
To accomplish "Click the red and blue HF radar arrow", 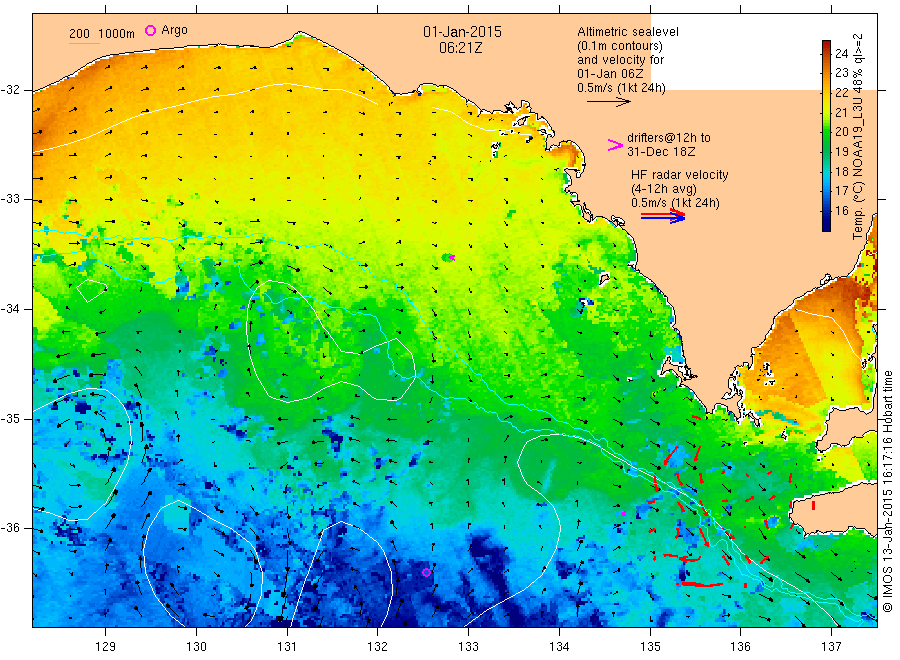I will (x=663, y=216).
